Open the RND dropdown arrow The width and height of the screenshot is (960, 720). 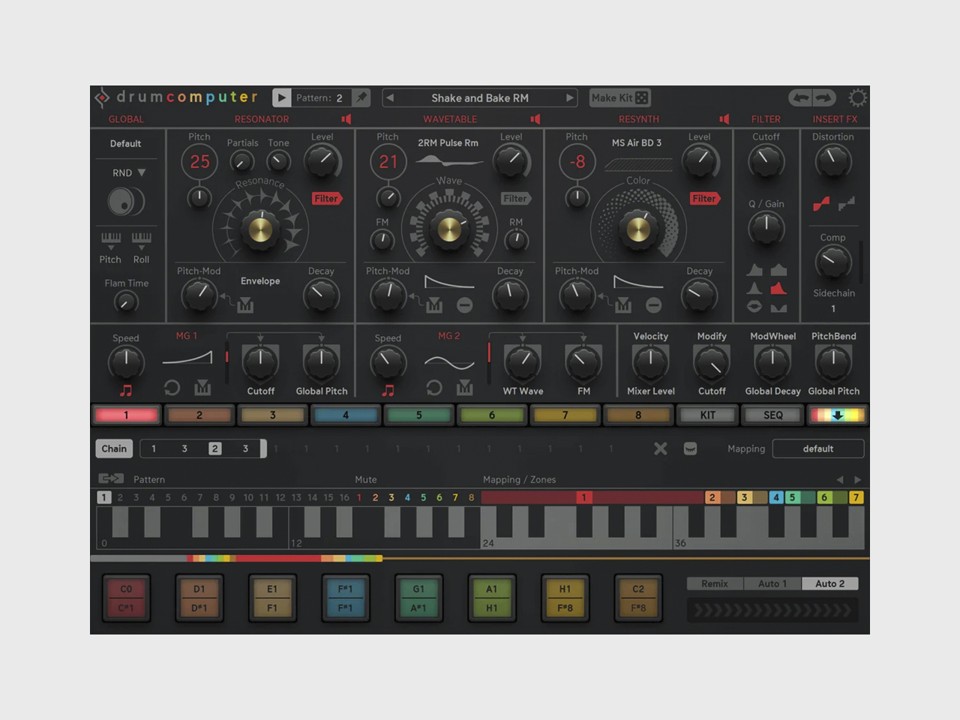pyautogui.click(x=142, y=173)
